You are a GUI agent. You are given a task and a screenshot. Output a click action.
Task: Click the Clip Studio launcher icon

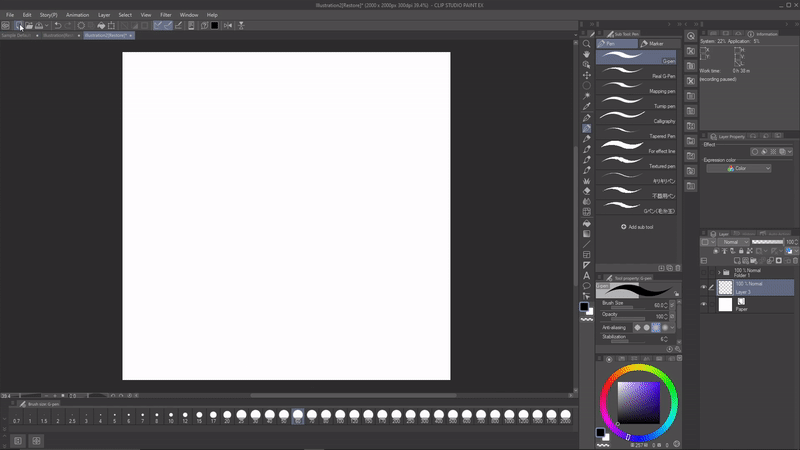[x=6, y=26]
